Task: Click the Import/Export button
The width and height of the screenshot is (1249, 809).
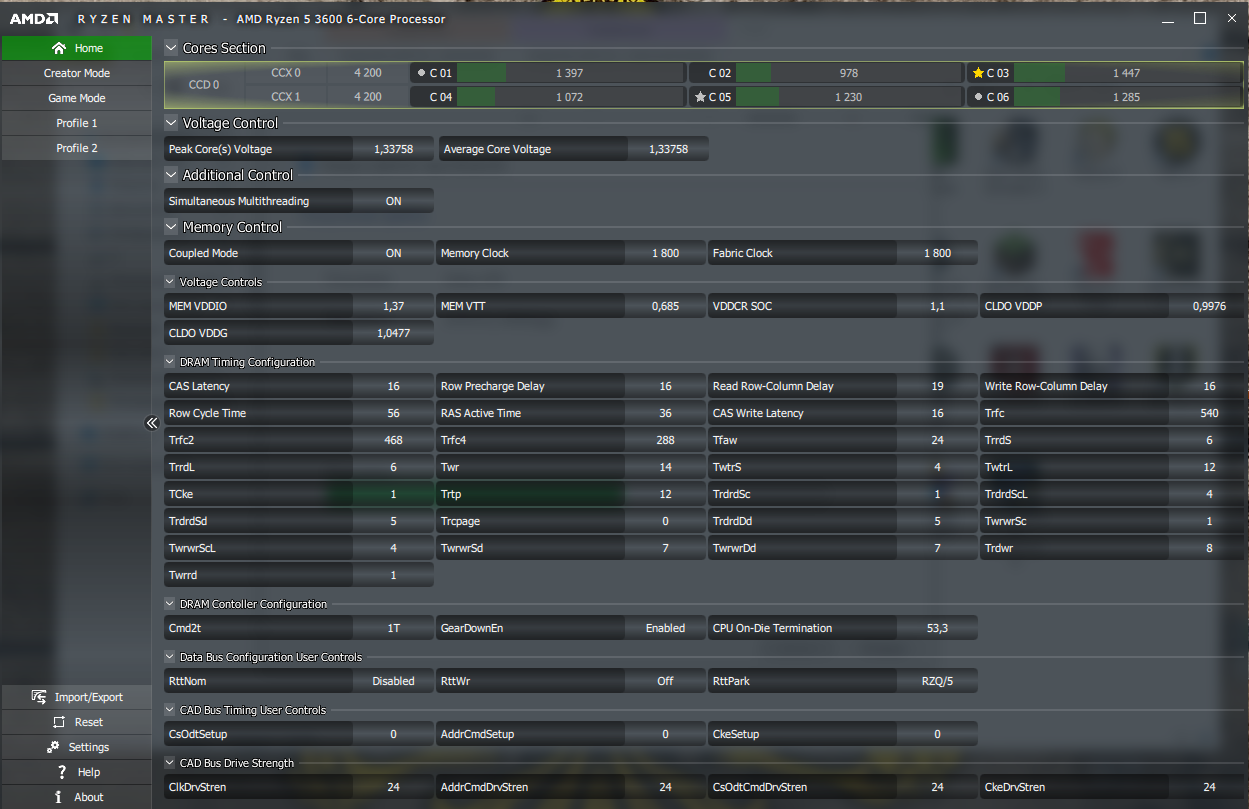Action: coord(77,697)
